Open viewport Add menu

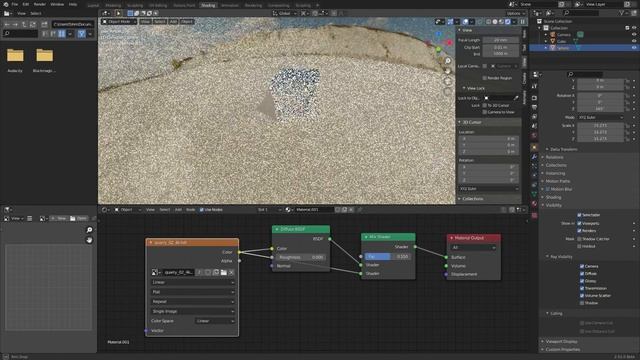173,21
